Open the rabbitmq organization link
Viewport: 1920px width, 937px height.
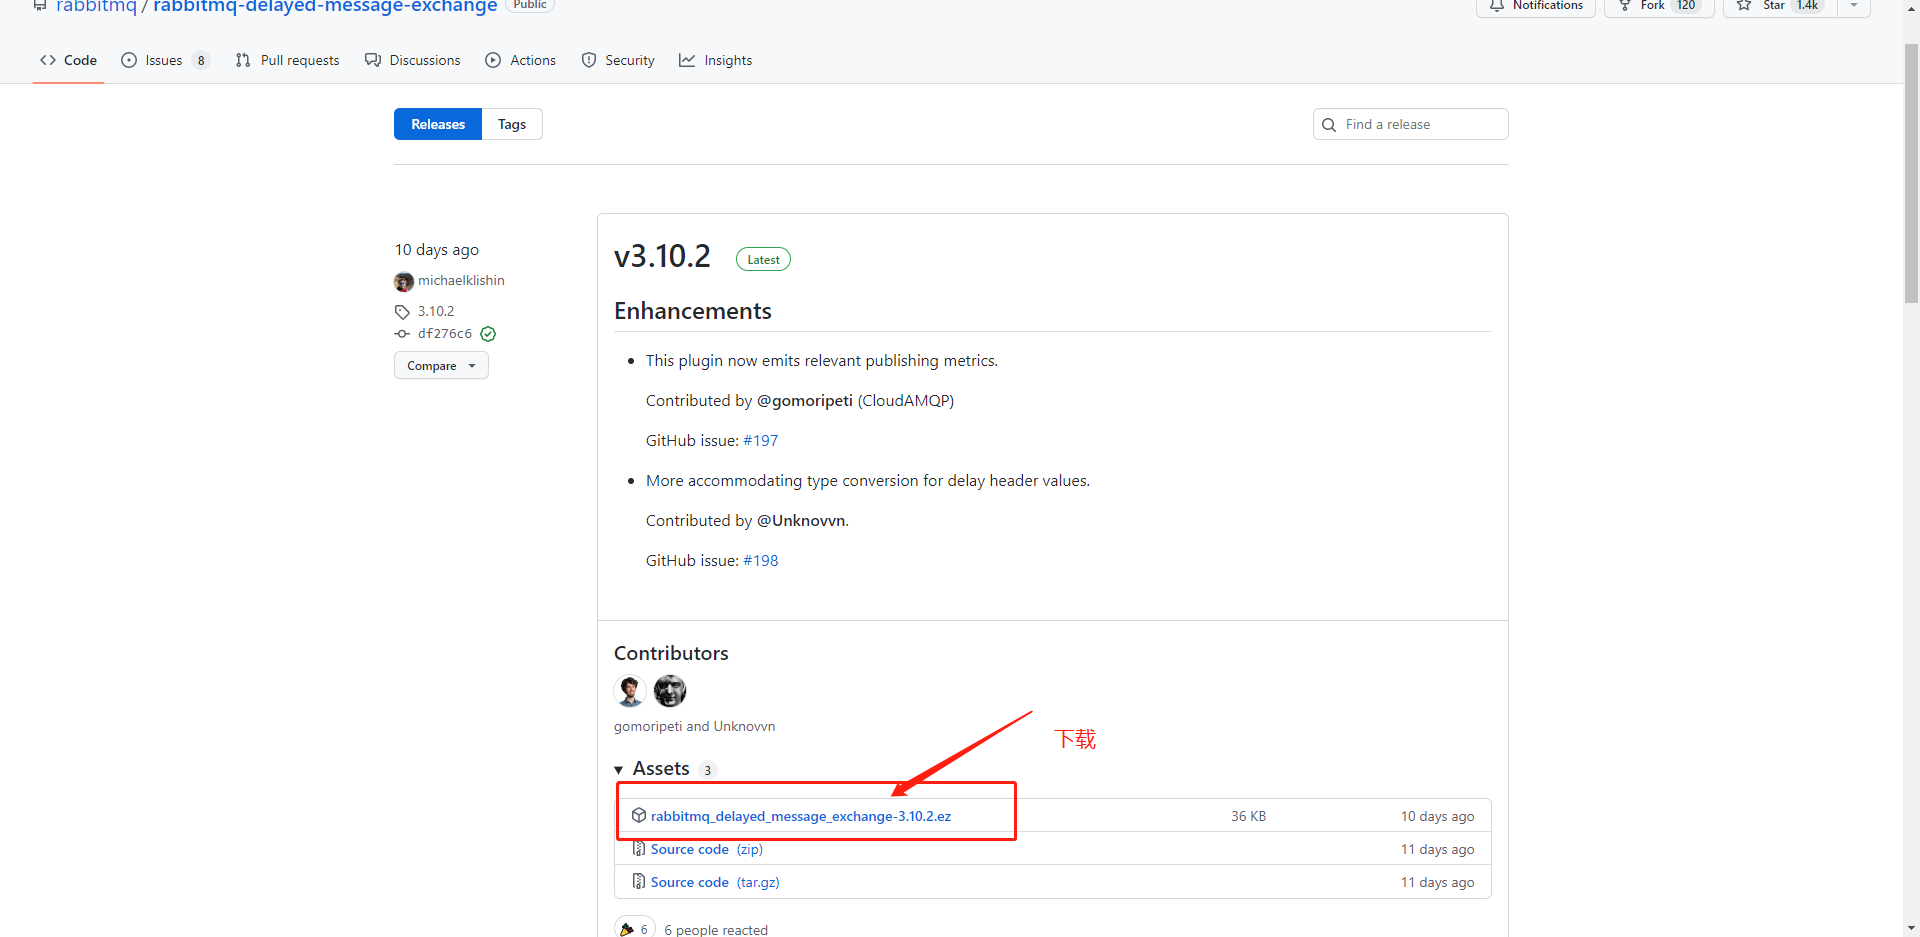pyautogui.click(x=96, y=7)
